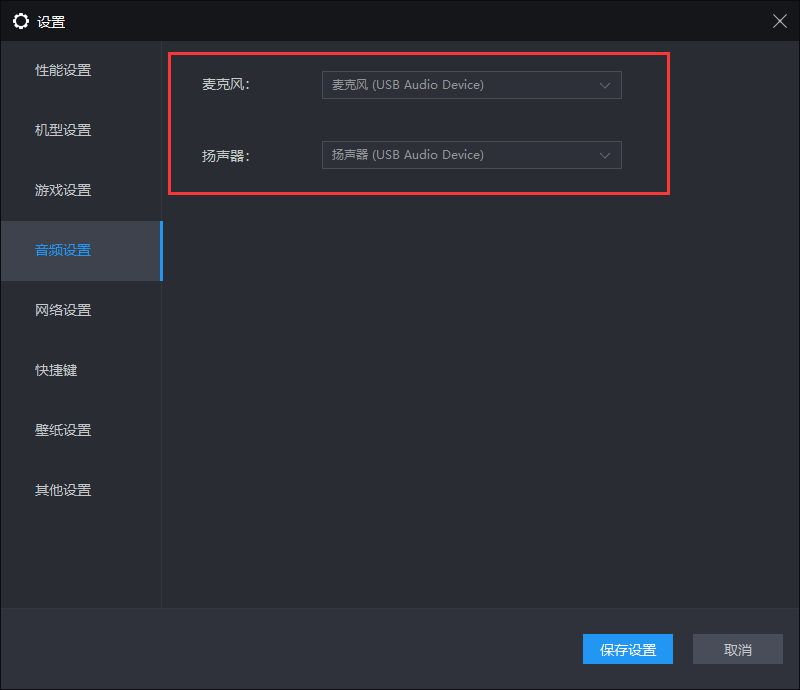Click the 设置 title text

pyautogui.click(x=51, y=21)
